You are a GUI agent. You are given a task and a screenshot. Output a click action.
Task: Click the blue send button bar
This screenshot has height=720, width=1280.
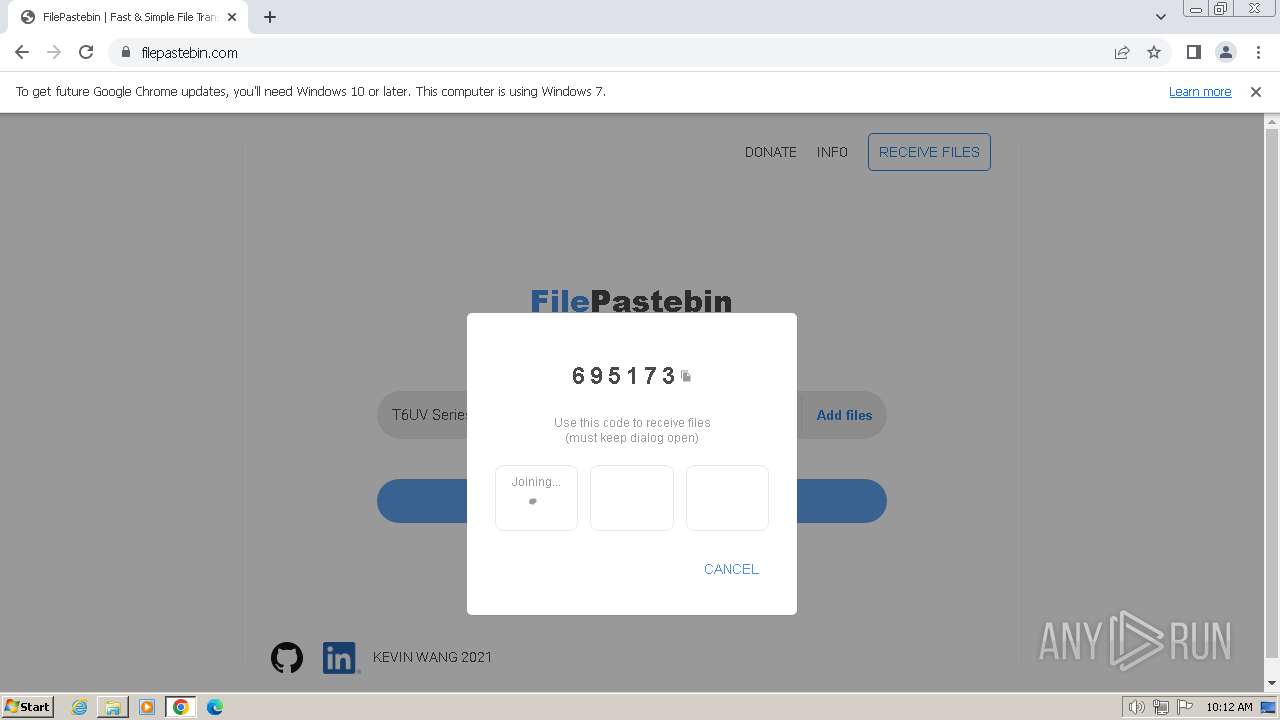click(x=631, y=501)
